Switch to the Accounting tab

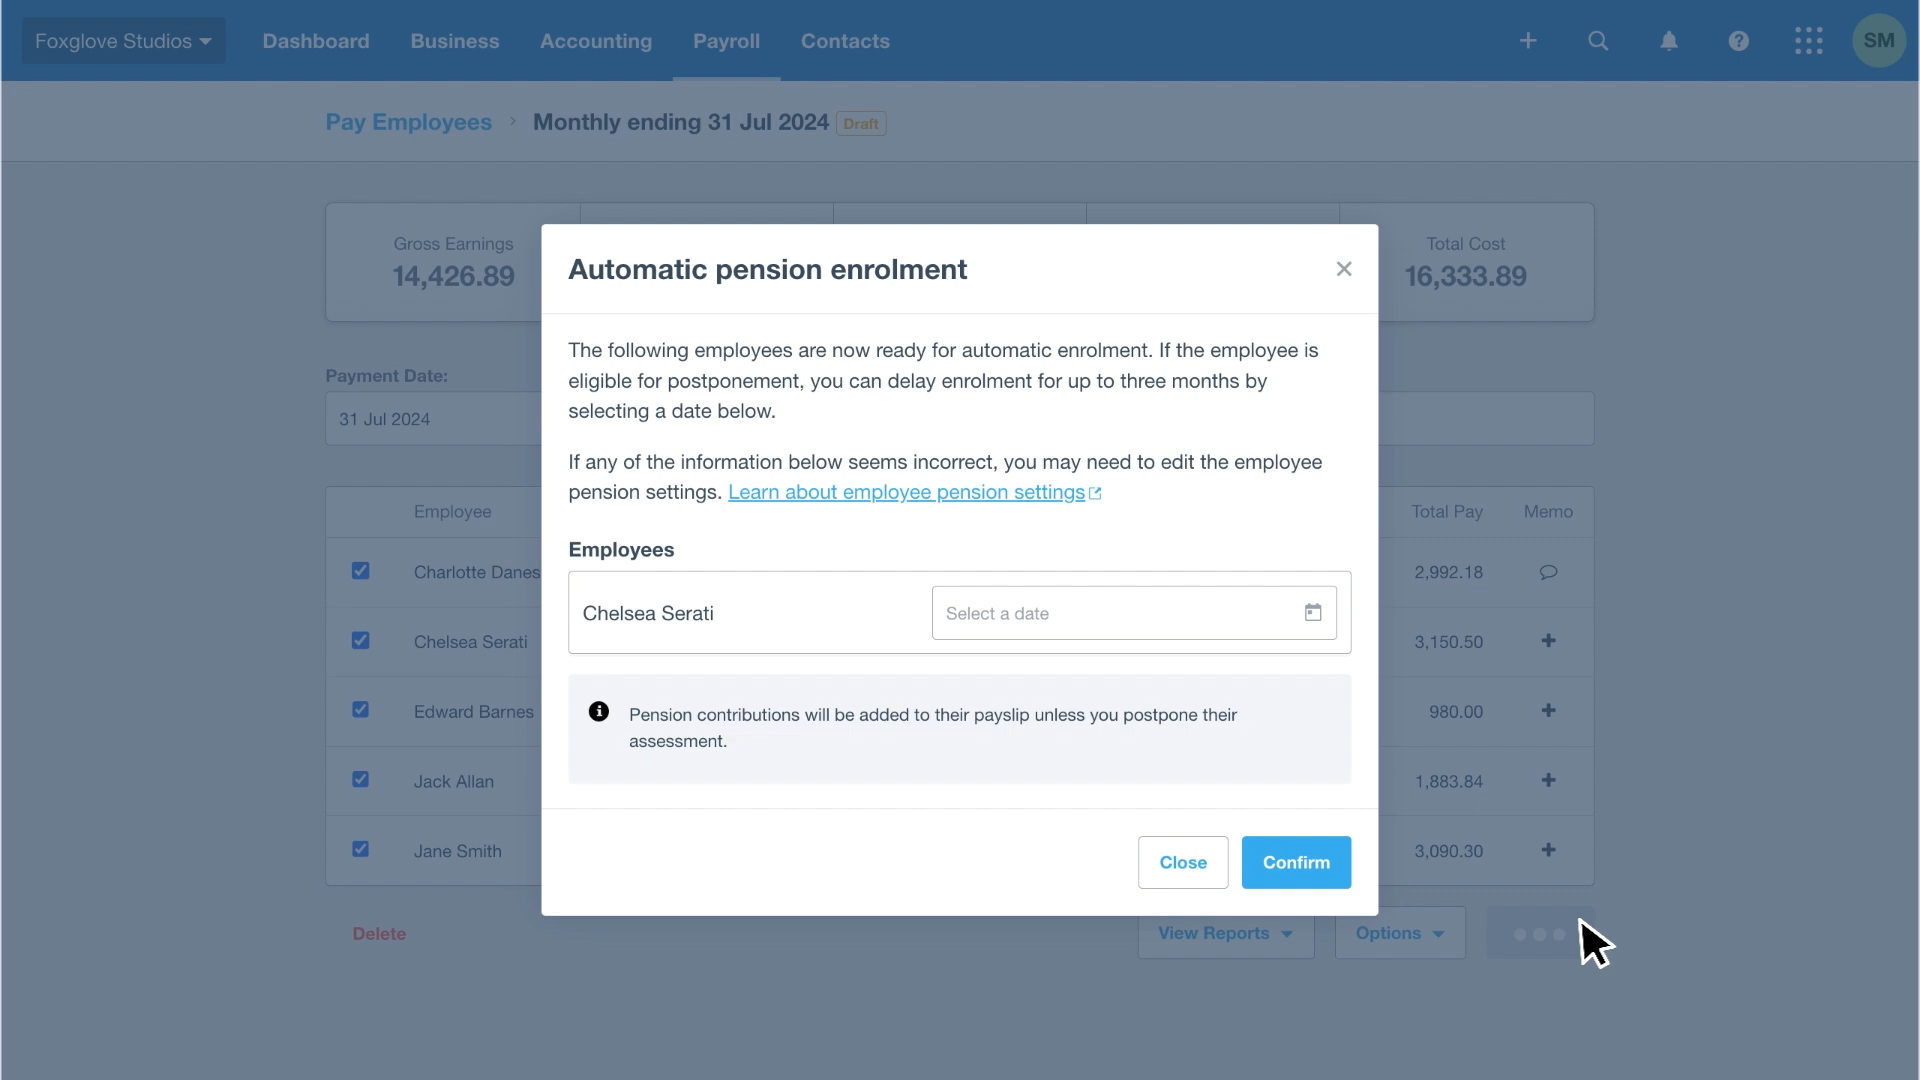(x=596, y=41)
